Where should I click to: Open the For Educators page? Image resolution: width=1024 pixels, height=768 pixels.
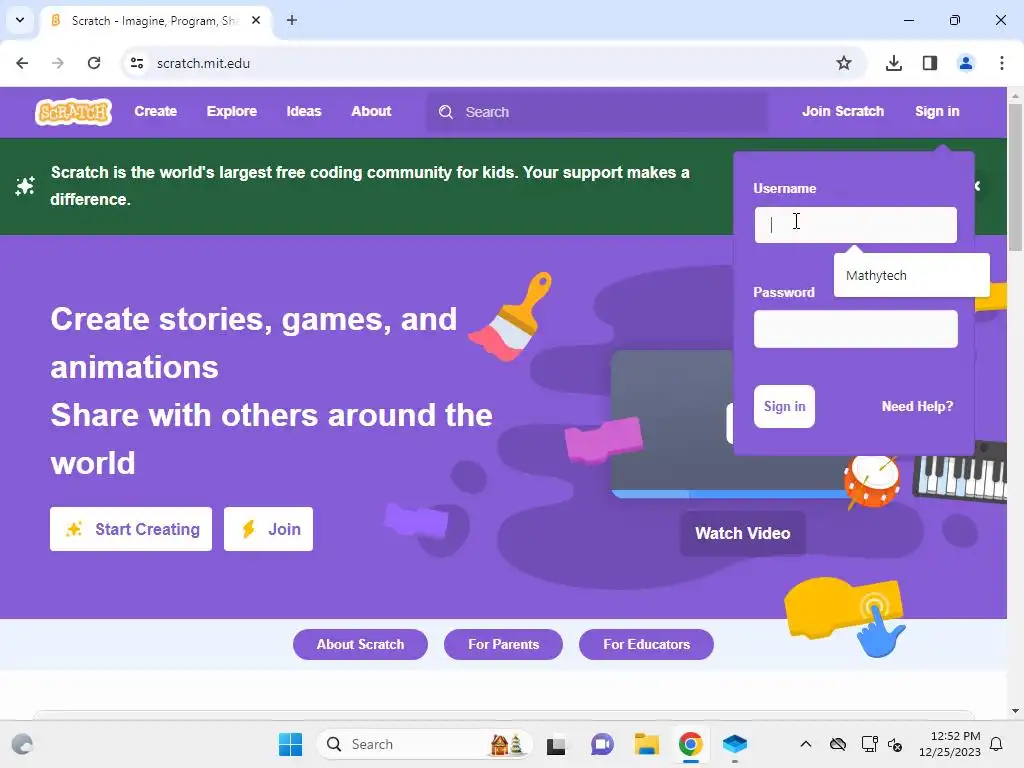(646, 645)
